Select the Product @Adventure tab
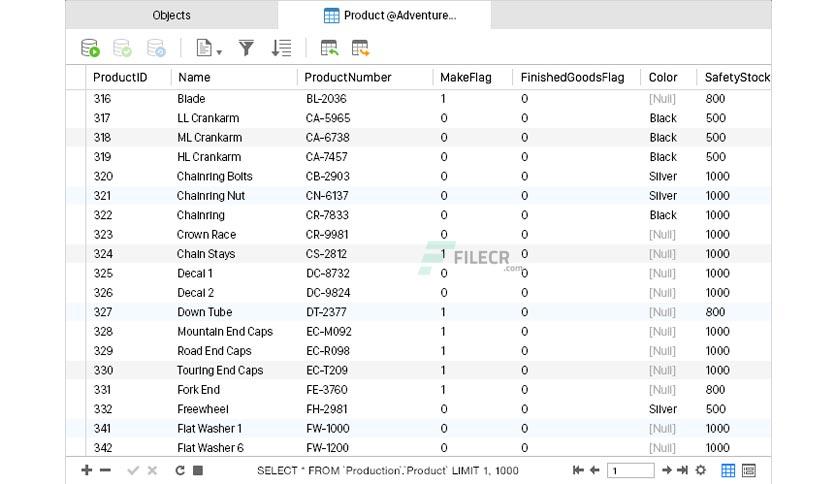Image resolution: width=836 pixels, height=484 pixels. point(384,15)
